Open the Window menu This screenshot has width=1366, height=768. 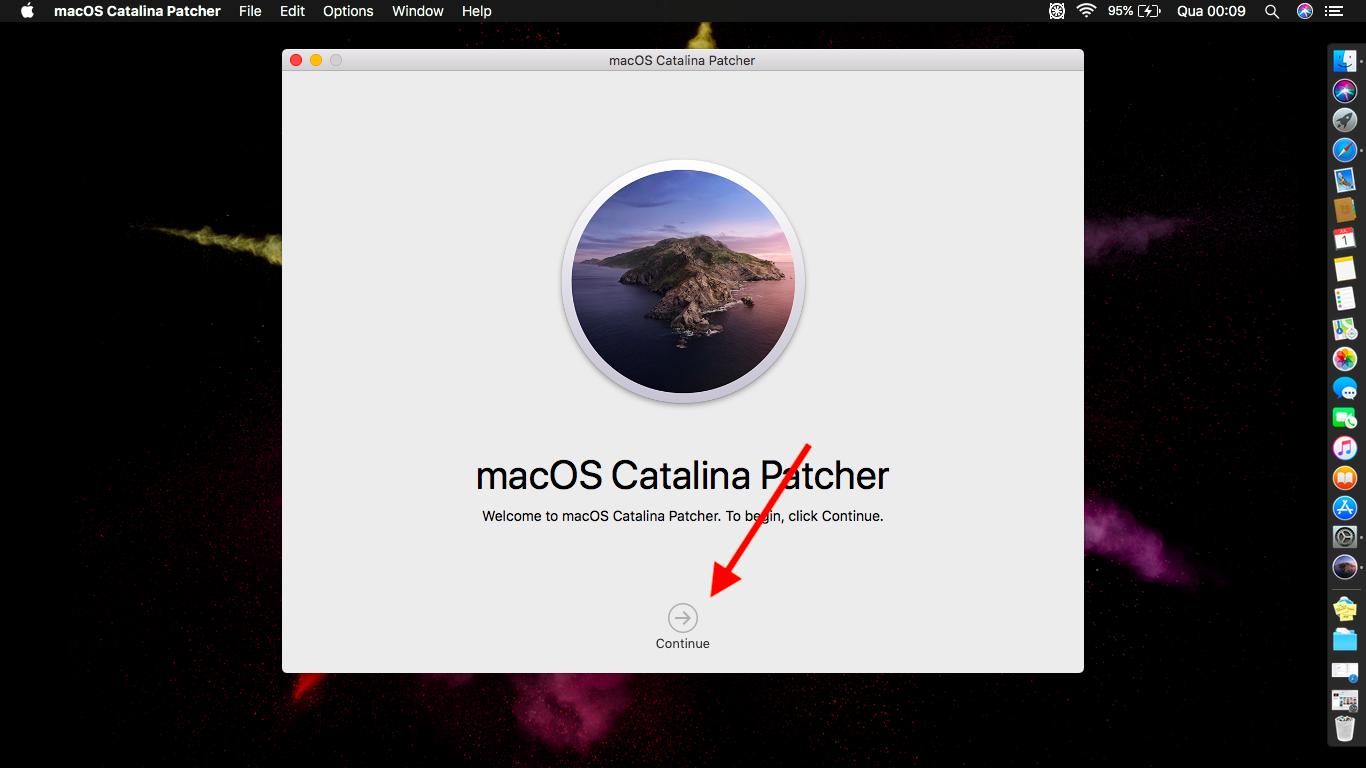418,11
